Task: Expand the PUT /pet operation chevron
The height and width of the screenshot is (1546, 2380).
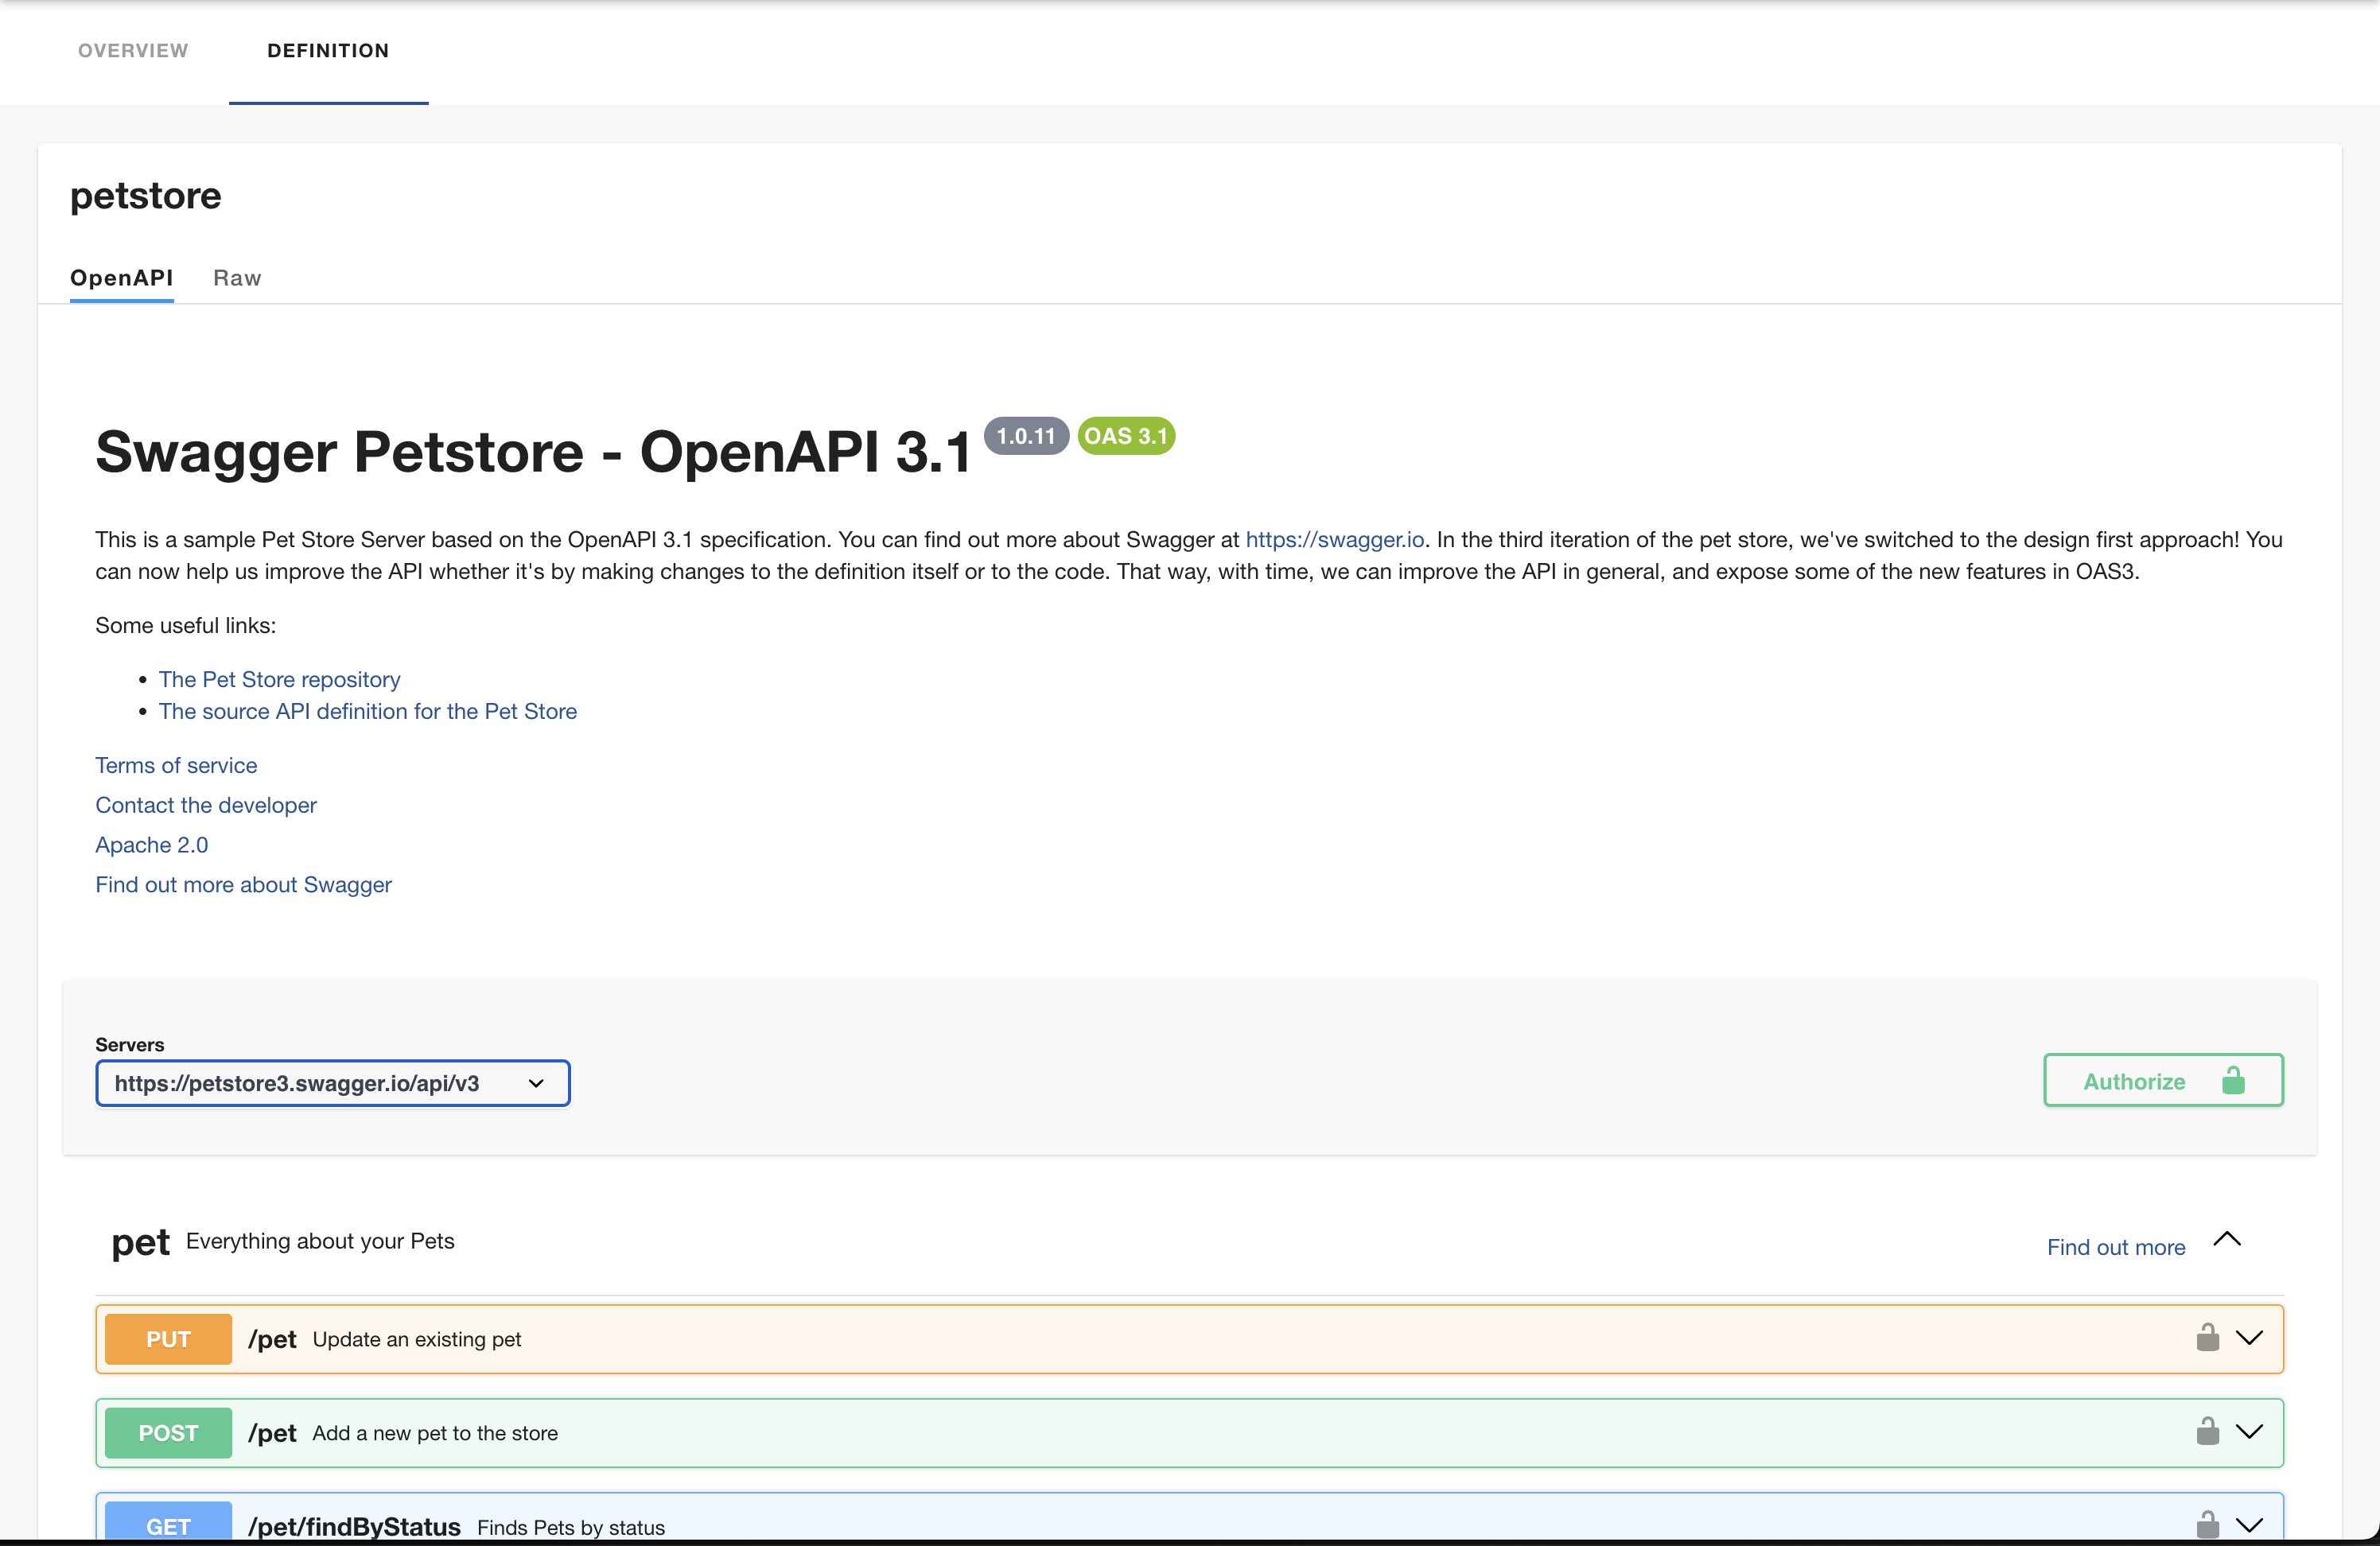Action: (x=2249, y=1338)
